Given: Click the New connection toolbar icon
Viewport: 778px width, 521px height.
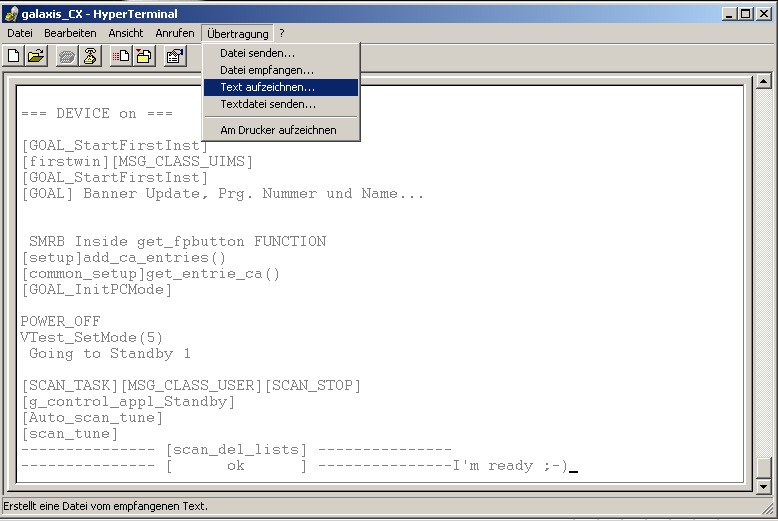Looking at the screenshot, I should point(14,56).
